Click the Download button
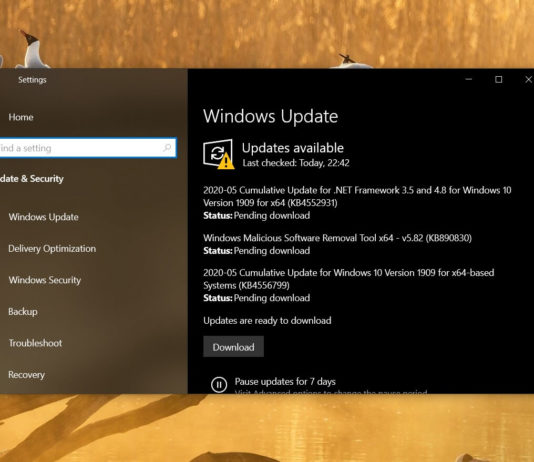This screenshot has width=534, height=462. pyautogui.click(x=233, y=347)
